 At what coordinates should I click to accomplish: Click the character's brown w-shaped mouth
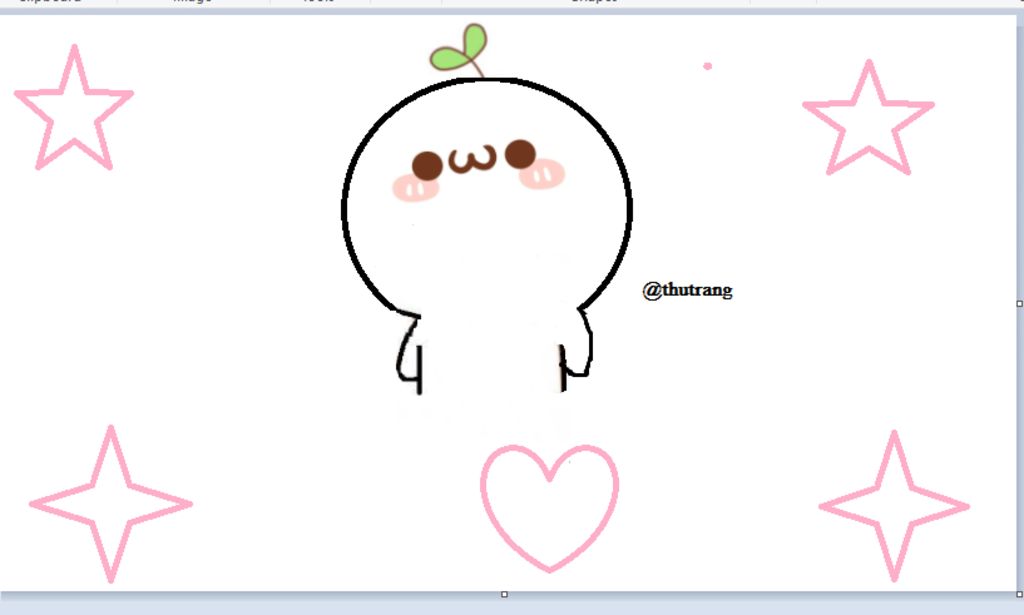(473, 160)
